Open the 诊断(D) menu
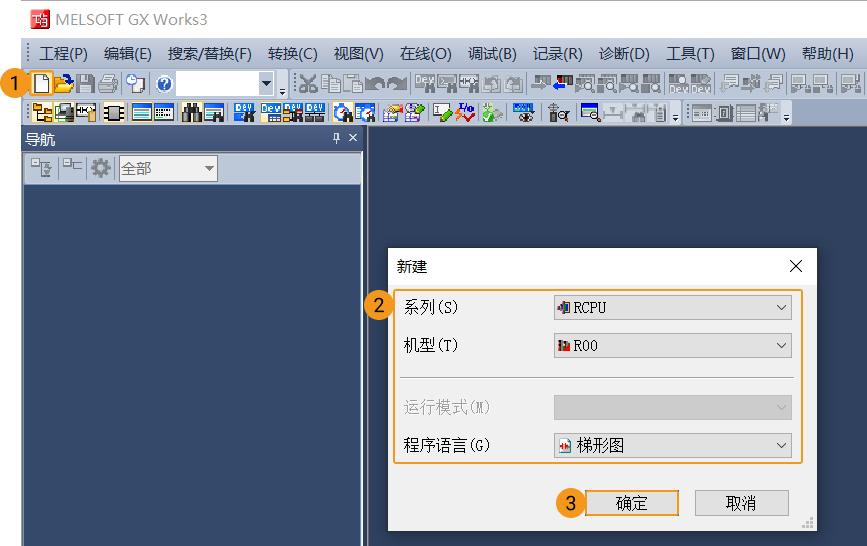The width and height of the screenshot is (867, 546). (x=624, y=54)
